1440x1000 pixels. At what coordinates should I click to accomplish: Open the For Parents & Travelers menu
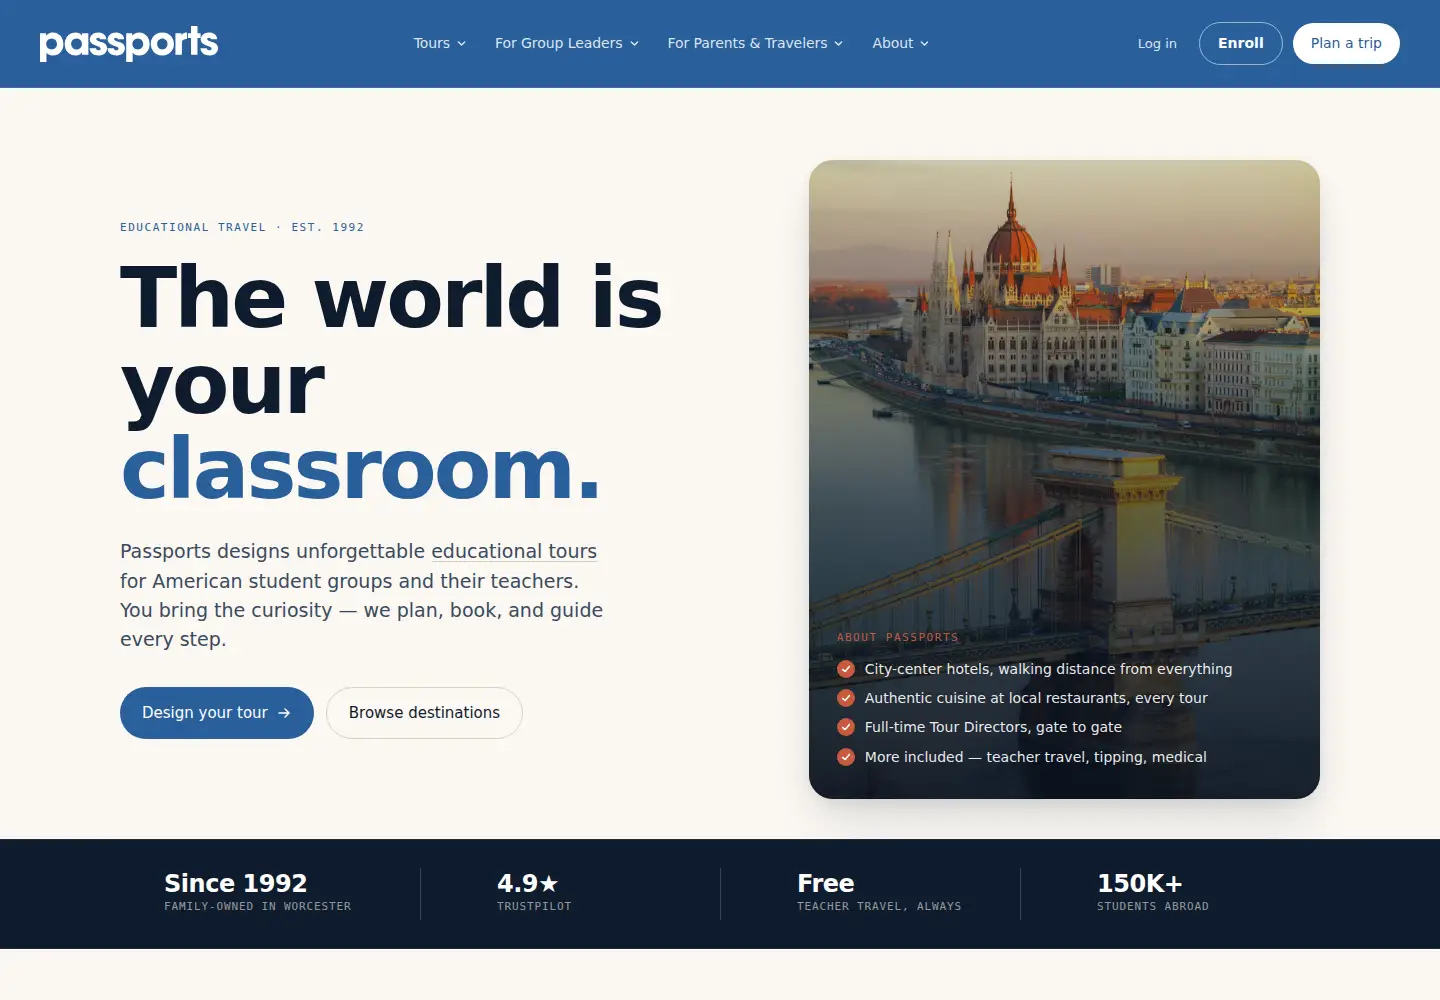[756, 43]
